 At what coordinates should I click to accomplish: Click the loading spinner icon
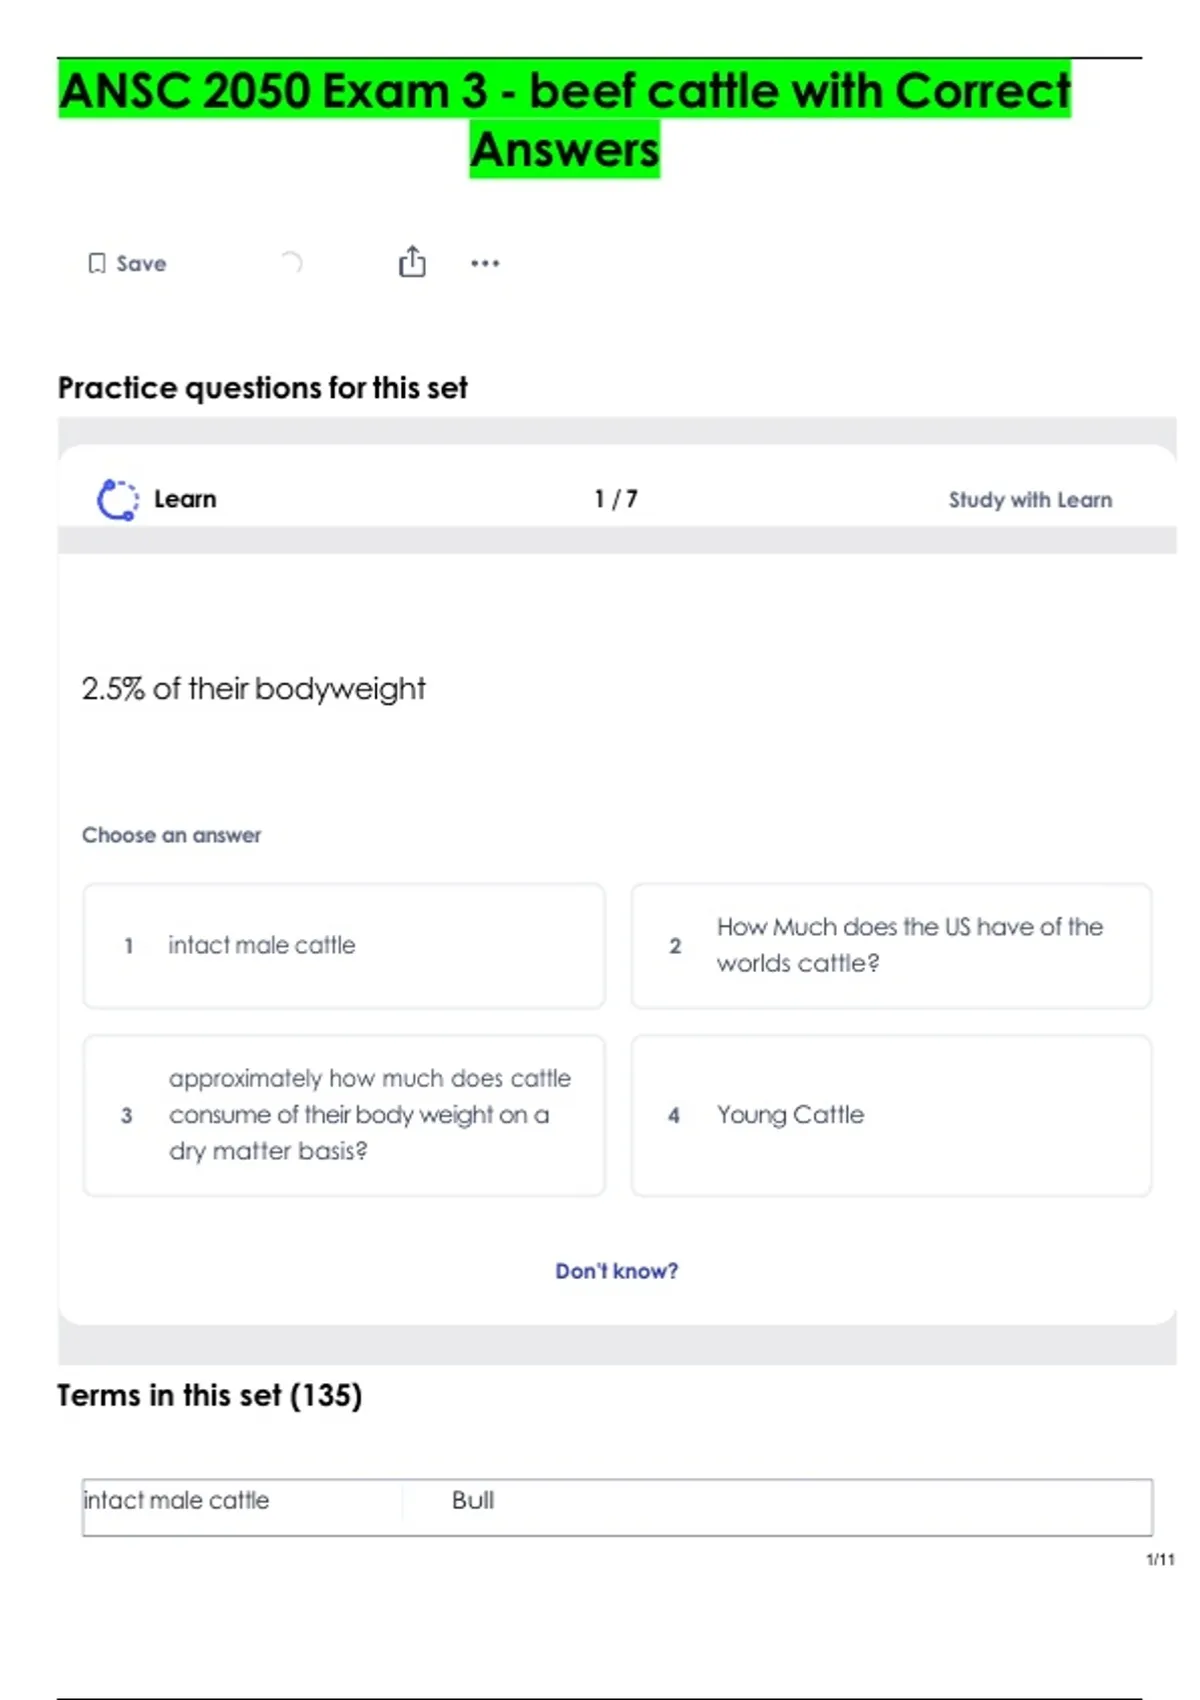coord(291,263)
